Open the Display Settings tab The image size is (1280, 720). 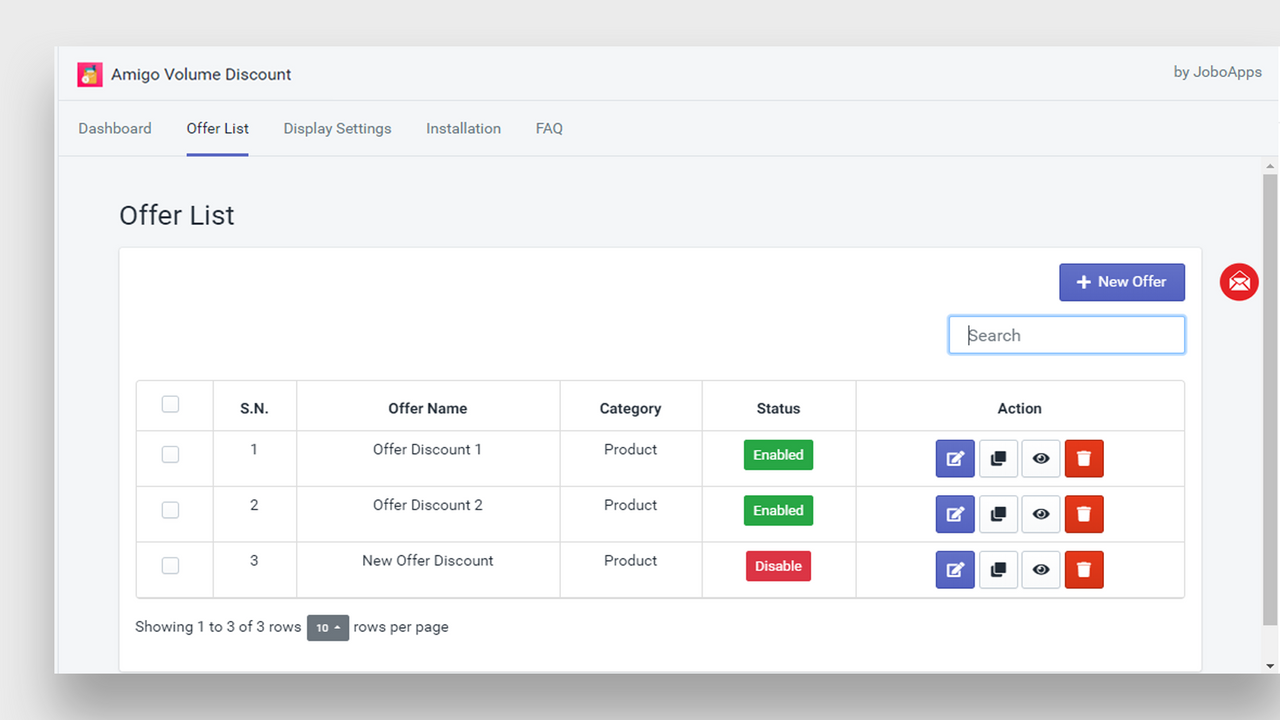[337, 128]
